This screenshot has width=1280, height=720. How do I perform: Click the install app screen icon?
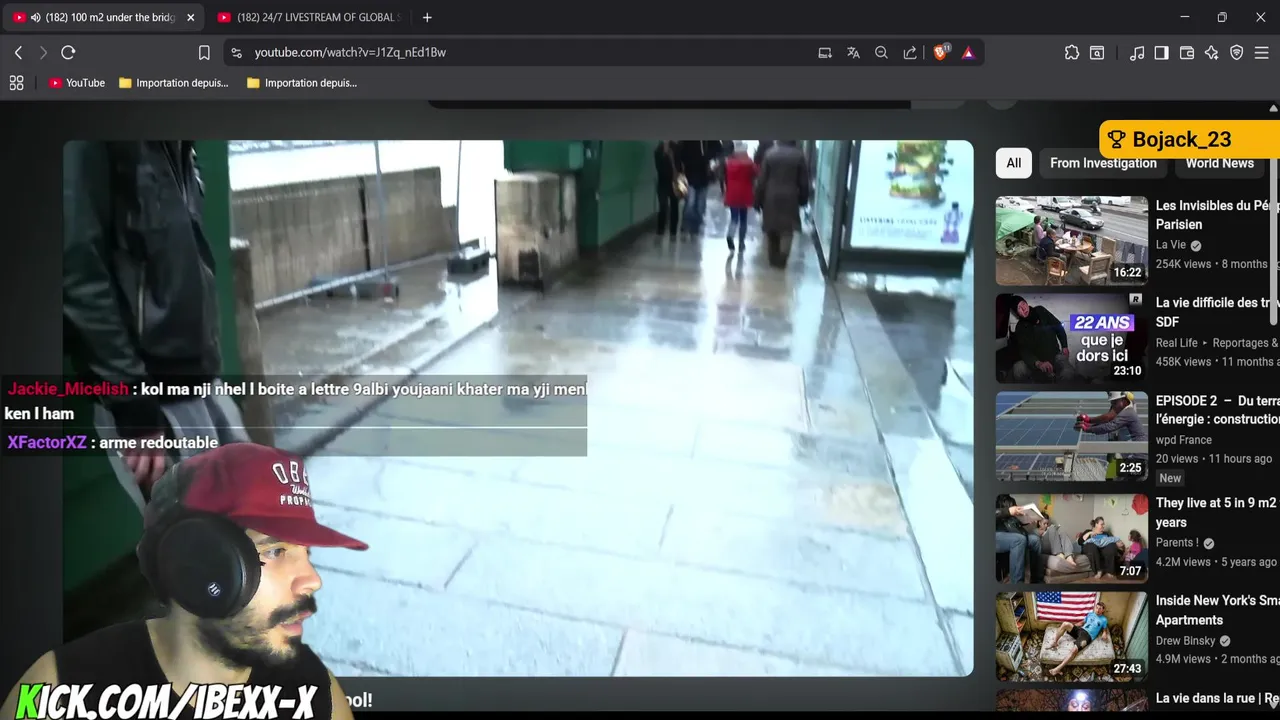[x=825, y=53]
